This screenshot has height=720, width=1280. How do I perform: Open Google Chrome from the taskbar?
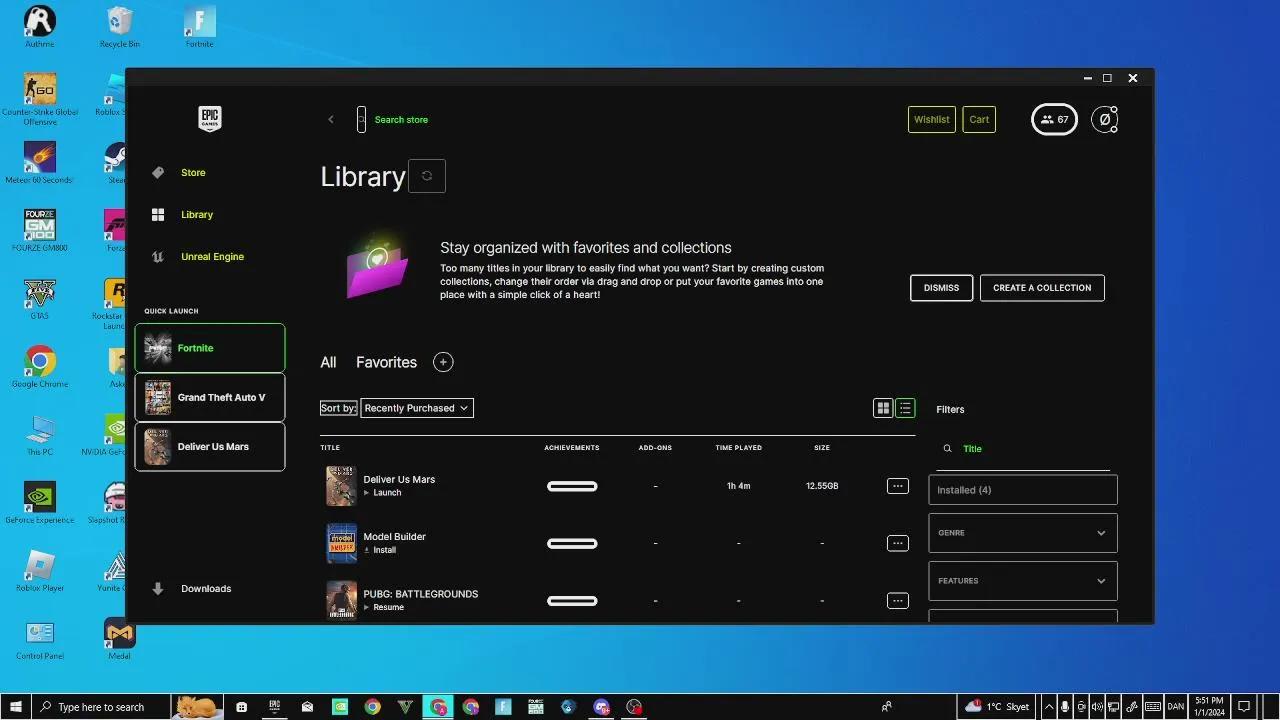pos(372,707)
